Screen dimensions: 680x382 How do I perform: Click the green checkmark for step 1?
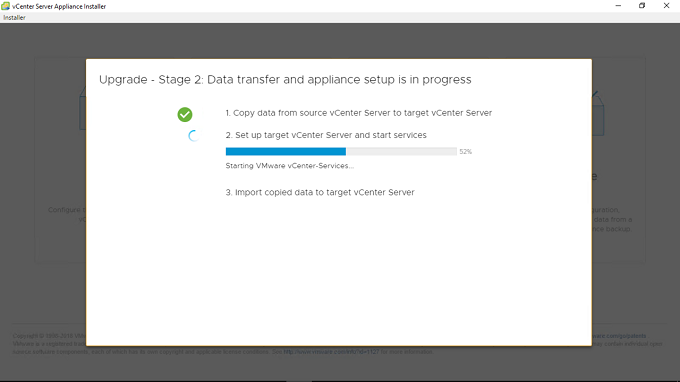coord(185,114)
